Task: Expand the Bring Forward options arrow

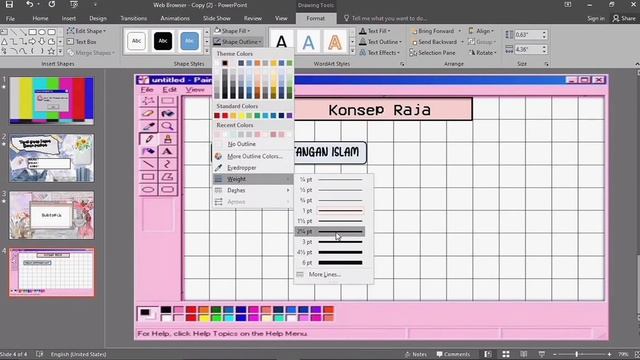Action: [460, 31]
